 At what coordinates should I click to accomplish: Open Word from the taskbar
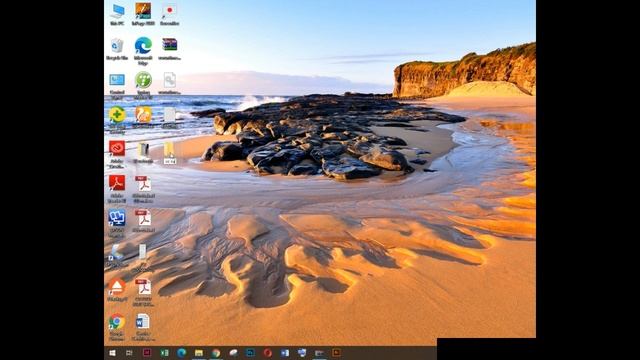[x=285, y=353]
